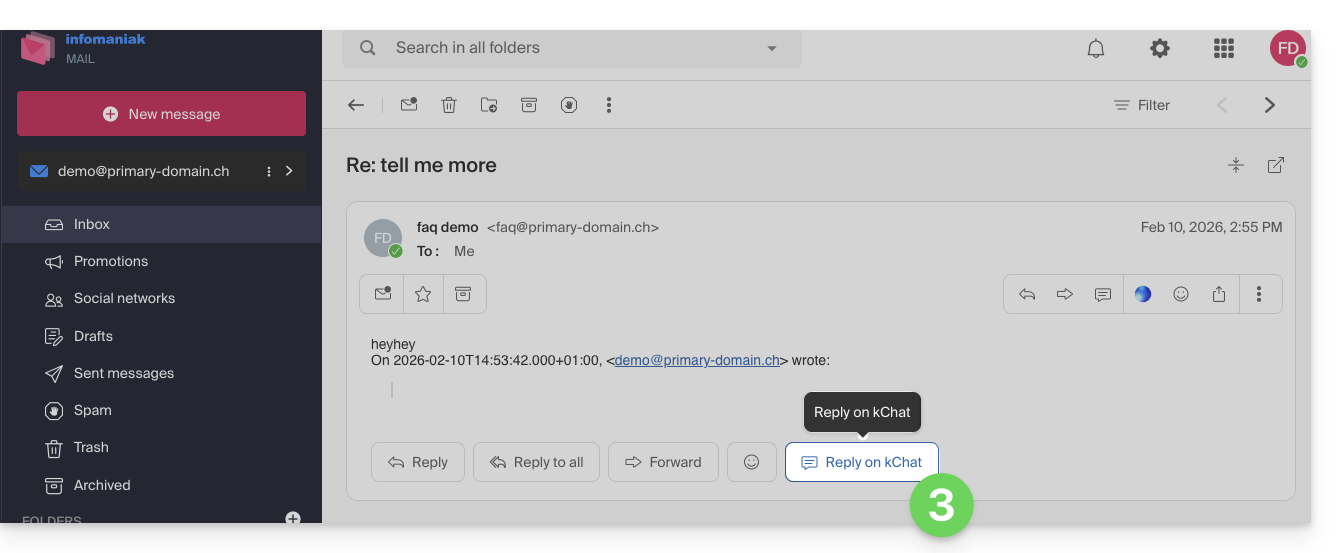Click the move-to-folder icon in toolbar
The height and width of the screenshot is (553, 1341).
coord(489,105)
